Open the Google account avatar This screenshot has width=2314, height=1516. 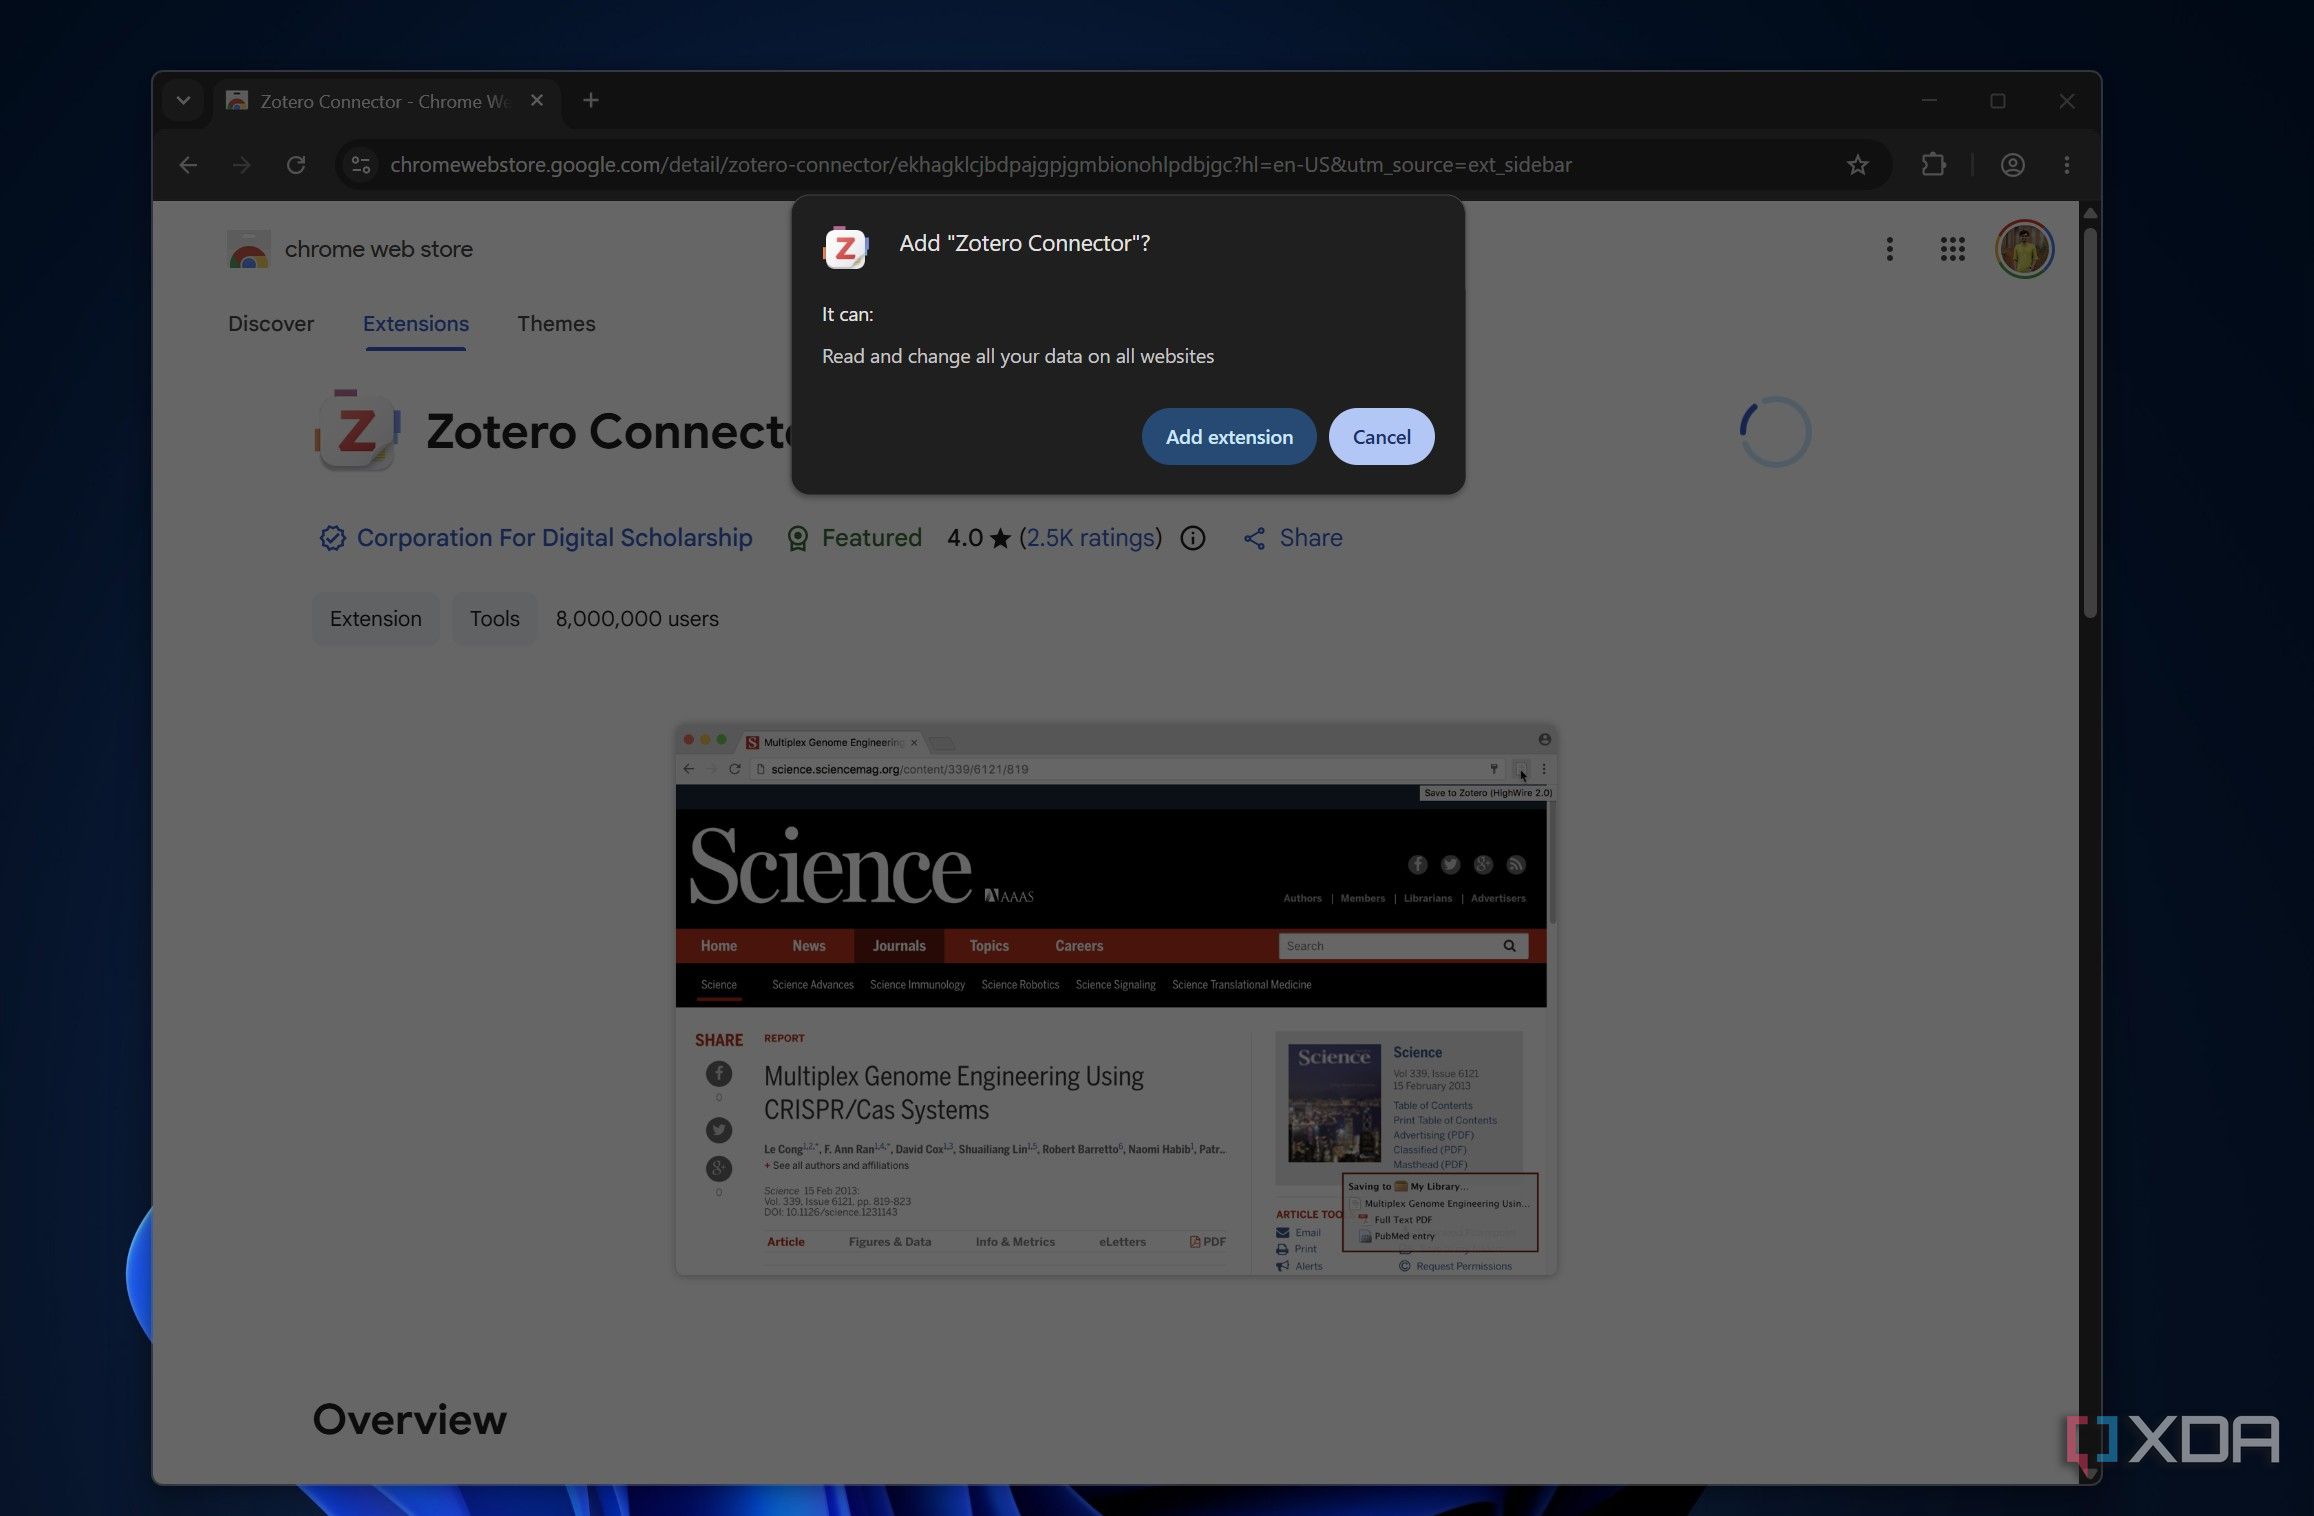point(2025,249)
